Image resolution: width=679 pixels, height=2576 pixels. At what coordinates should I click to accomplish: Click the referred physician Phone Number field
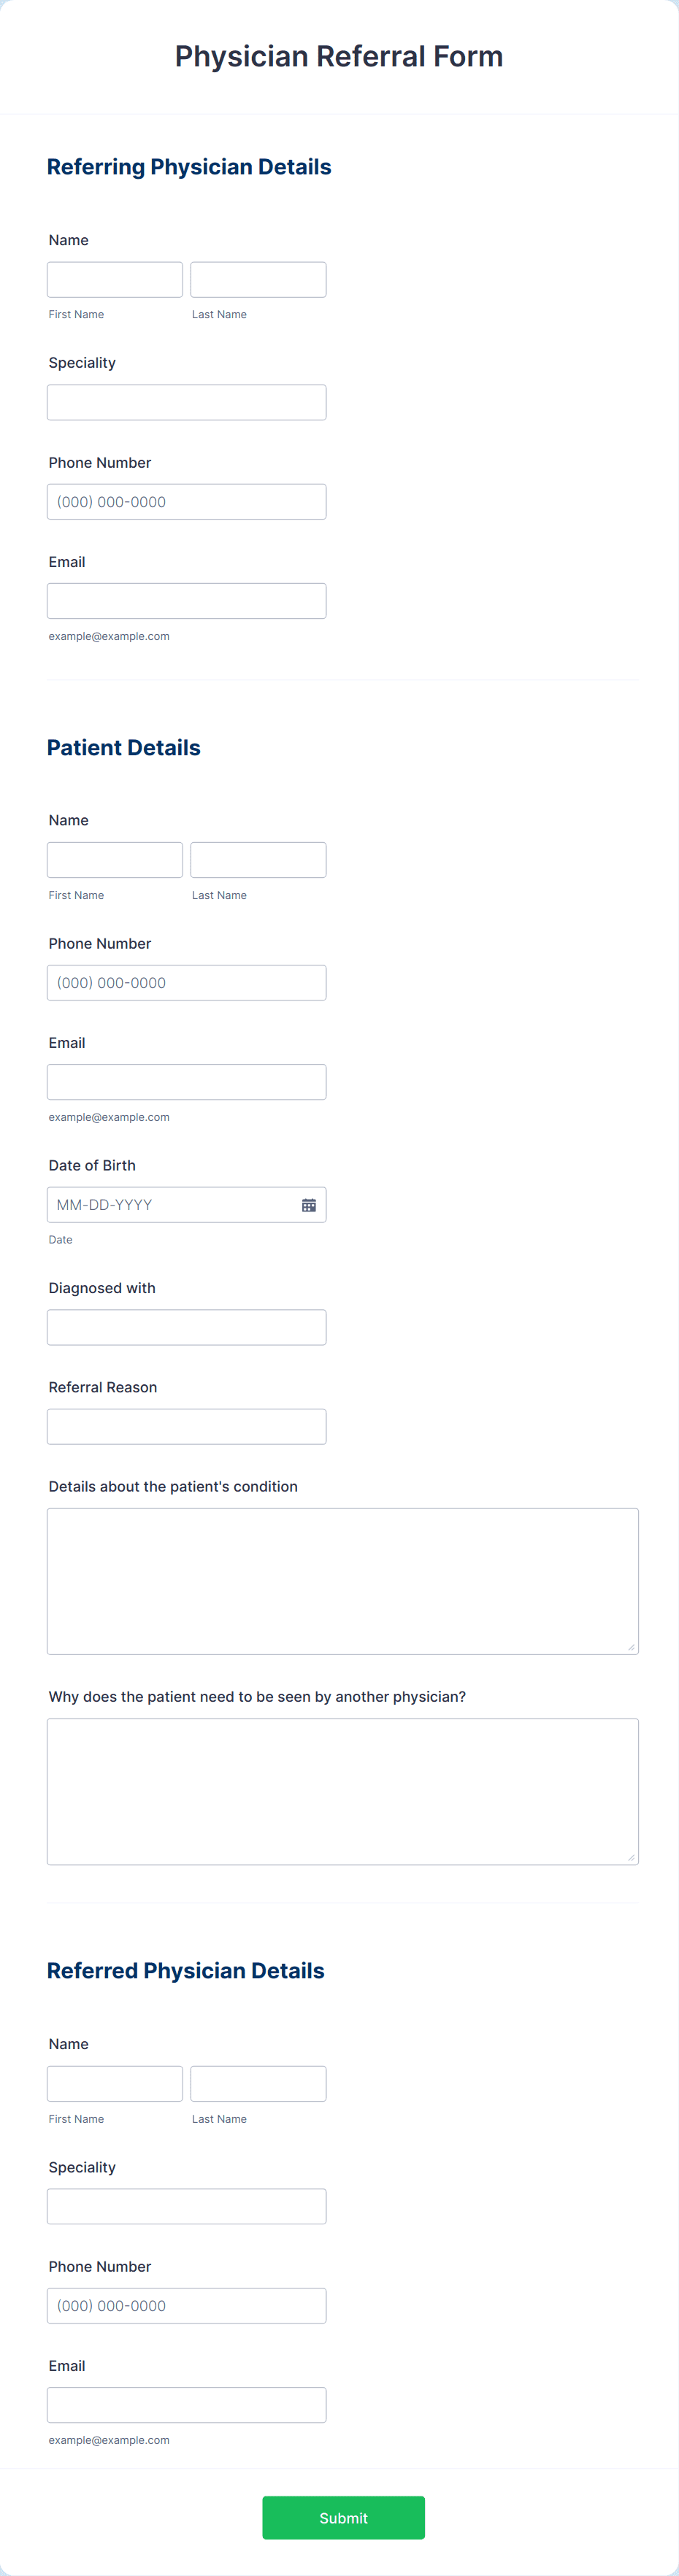tap(186, 2305)
